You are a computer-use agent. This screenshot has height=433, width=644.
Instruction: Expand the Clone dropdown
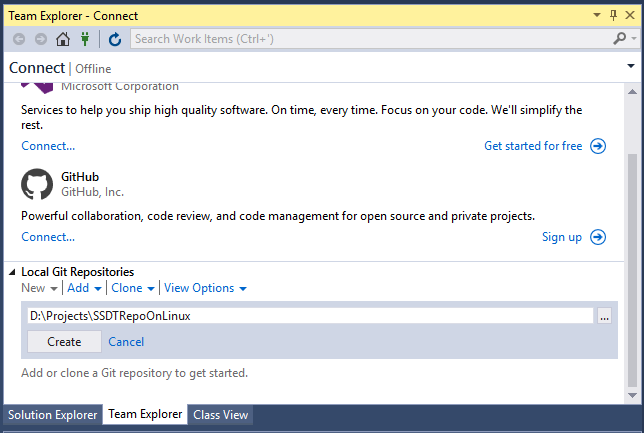click(133, 288)
